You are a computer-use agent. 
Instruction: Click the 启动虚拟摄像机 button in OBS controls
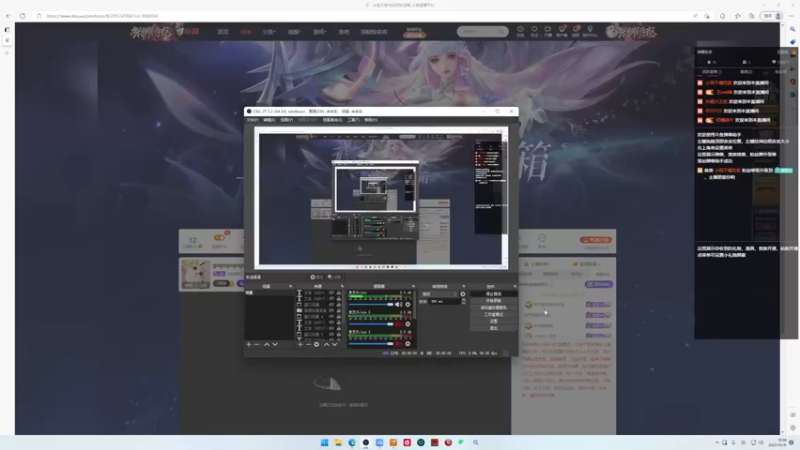(493, 308)
